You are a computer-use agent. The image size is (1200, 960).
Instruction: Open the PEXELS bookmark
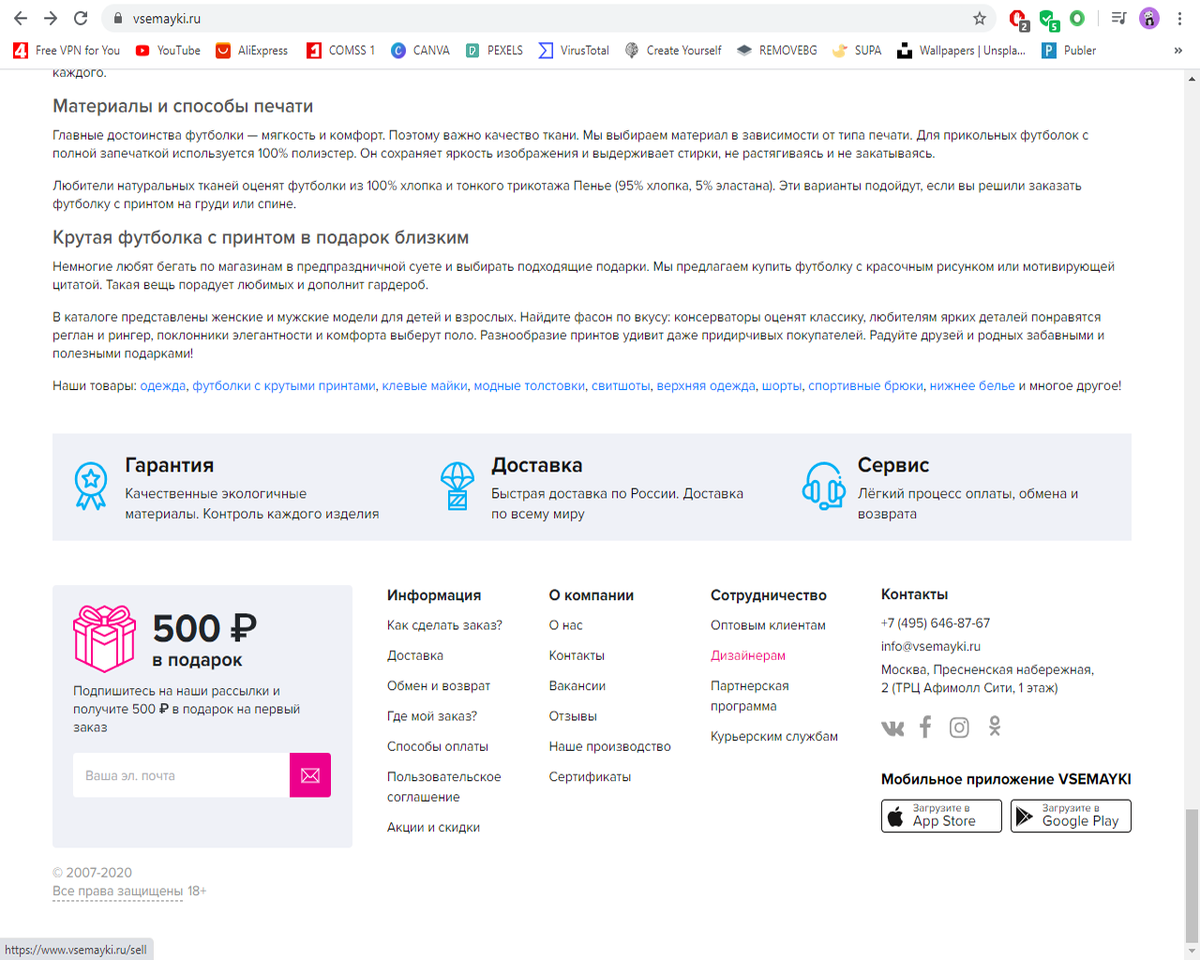[x=495, y=50]
